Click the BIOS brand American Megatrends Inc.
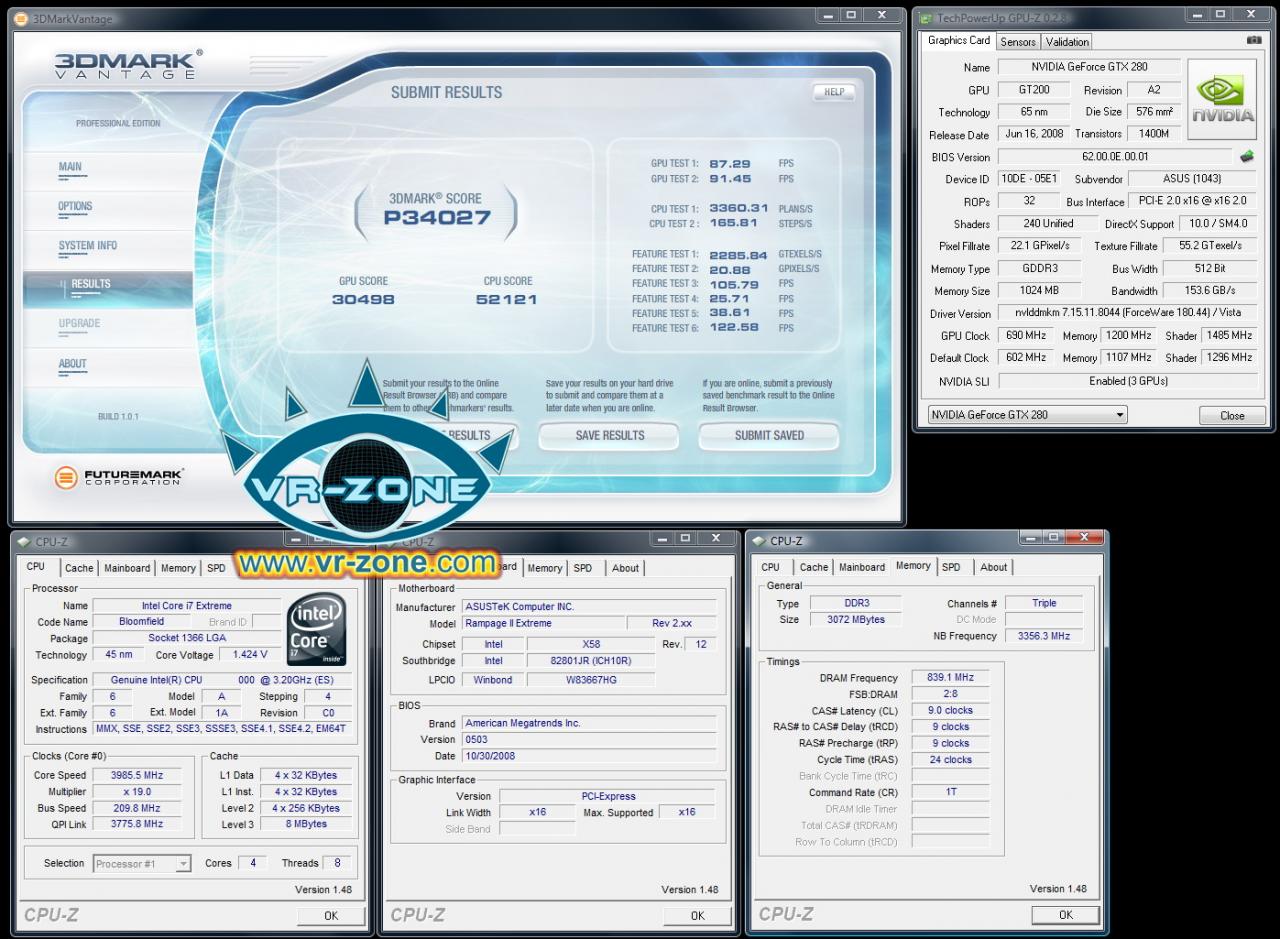 (x=589, y=723)
